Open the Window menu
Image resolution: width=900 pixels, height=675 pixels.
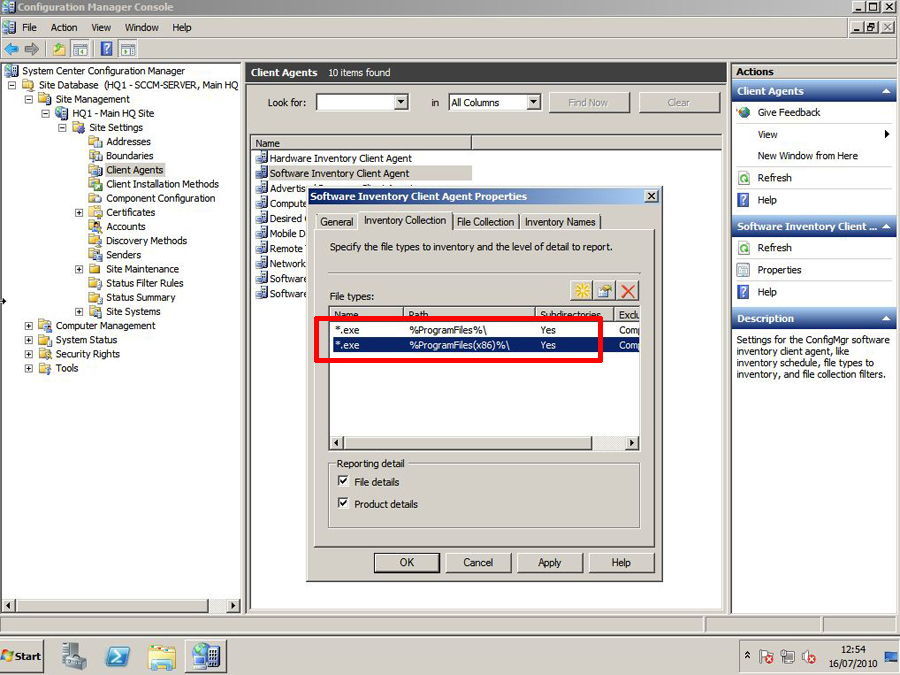[x=142, y=28]
